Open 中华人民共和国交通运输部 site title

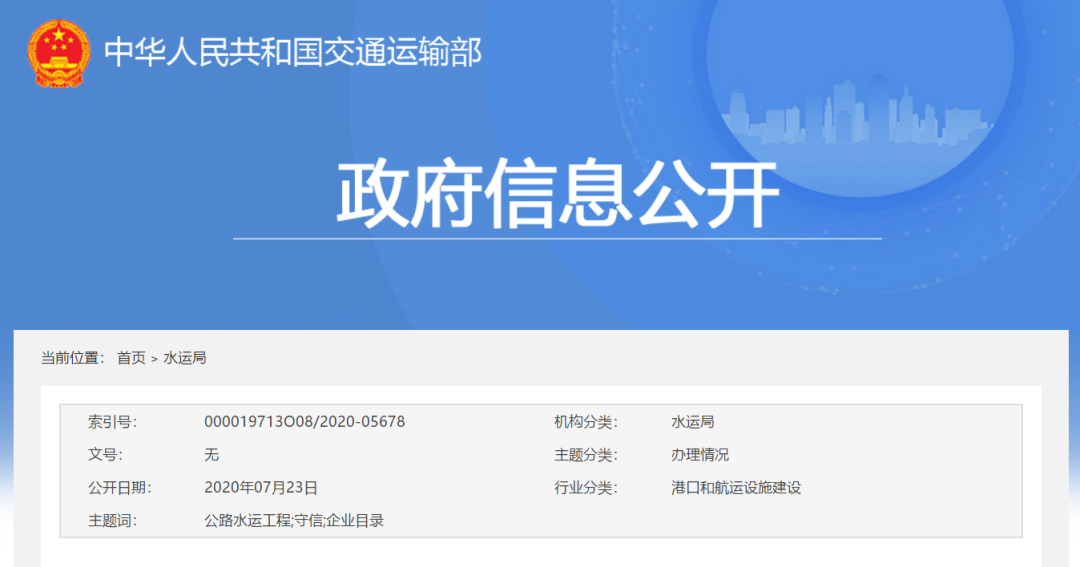click(293, 52)
